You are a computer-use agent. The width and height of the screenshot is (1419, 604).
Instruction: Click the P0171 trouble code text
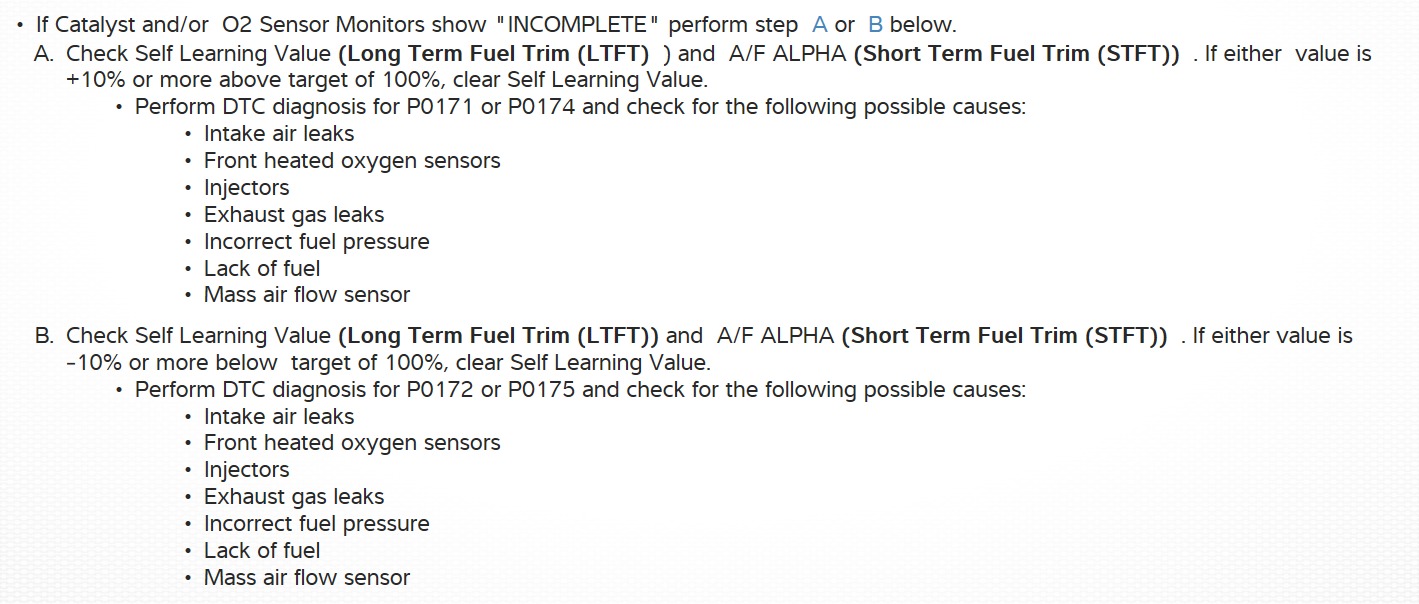click(440, 107)
